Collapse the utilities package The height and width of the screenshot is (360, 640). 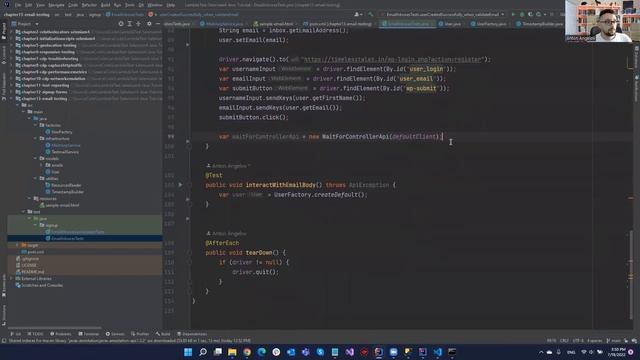tap(36, 178)
